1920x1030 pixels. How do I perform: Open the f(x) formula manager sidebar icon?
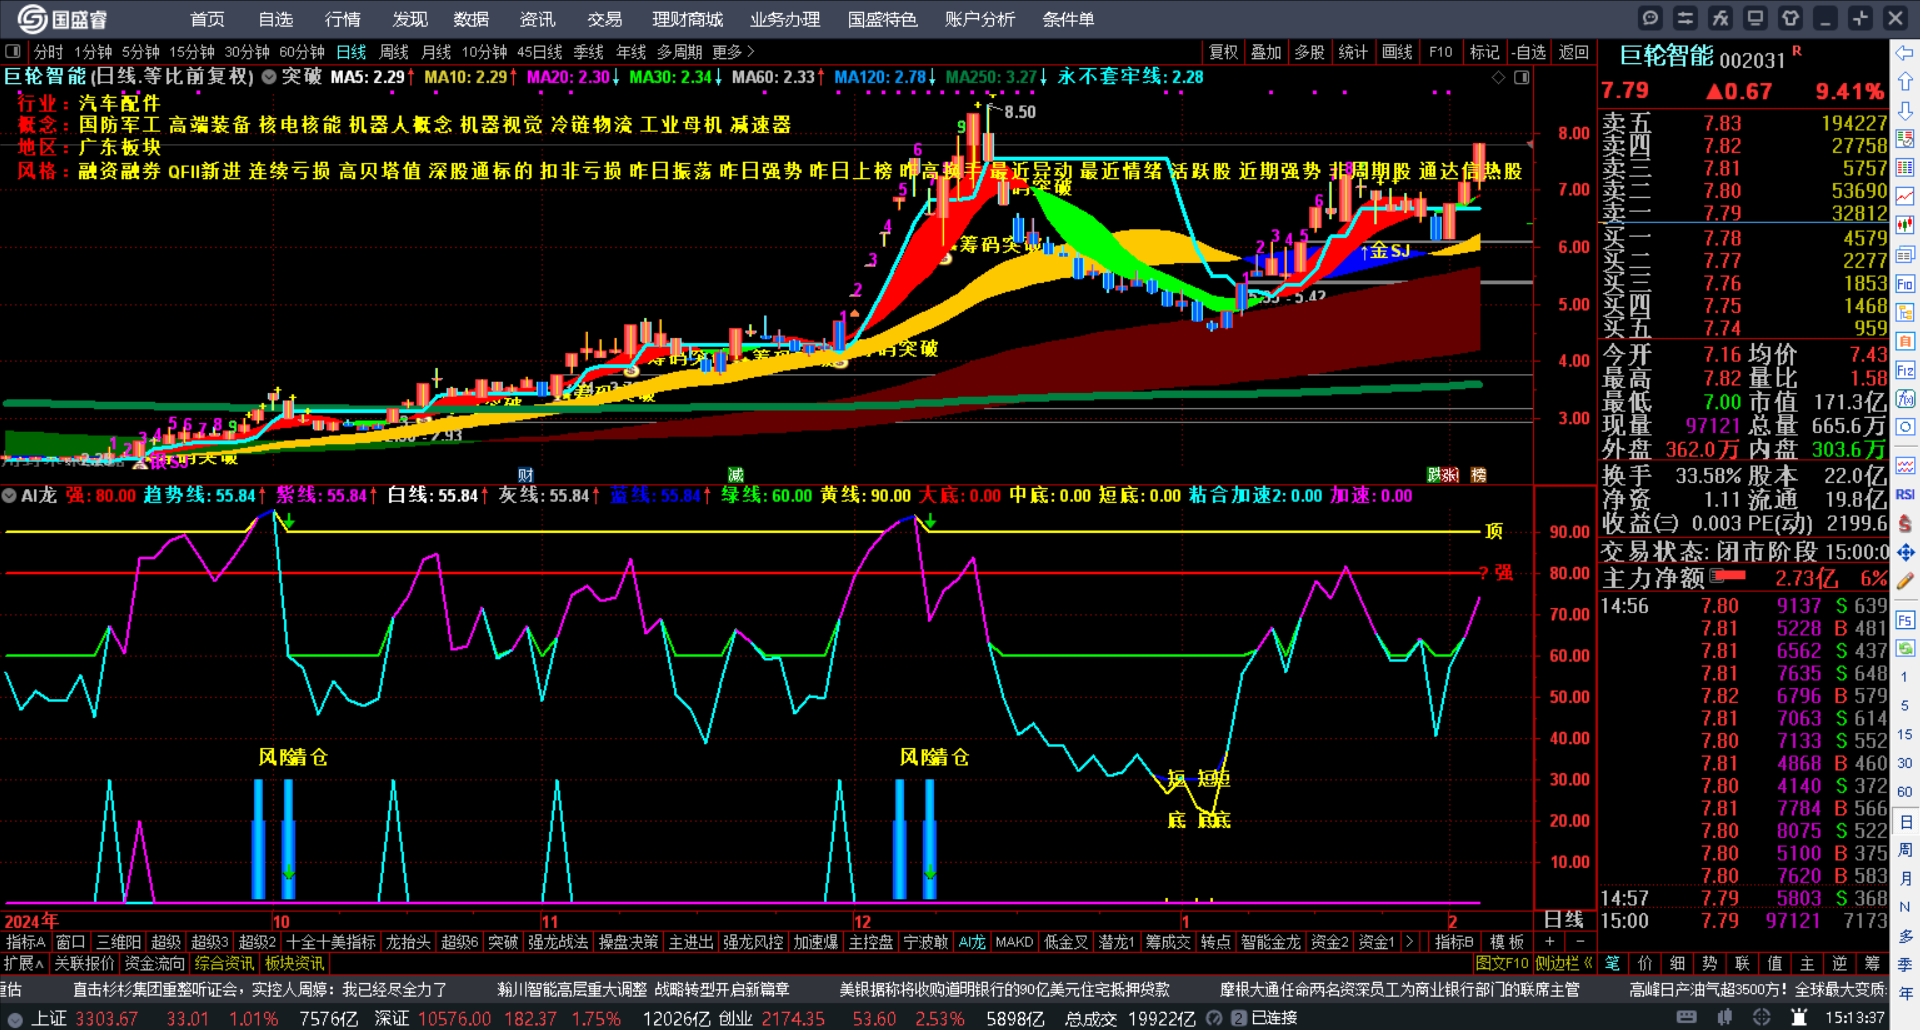point(1905,400)
